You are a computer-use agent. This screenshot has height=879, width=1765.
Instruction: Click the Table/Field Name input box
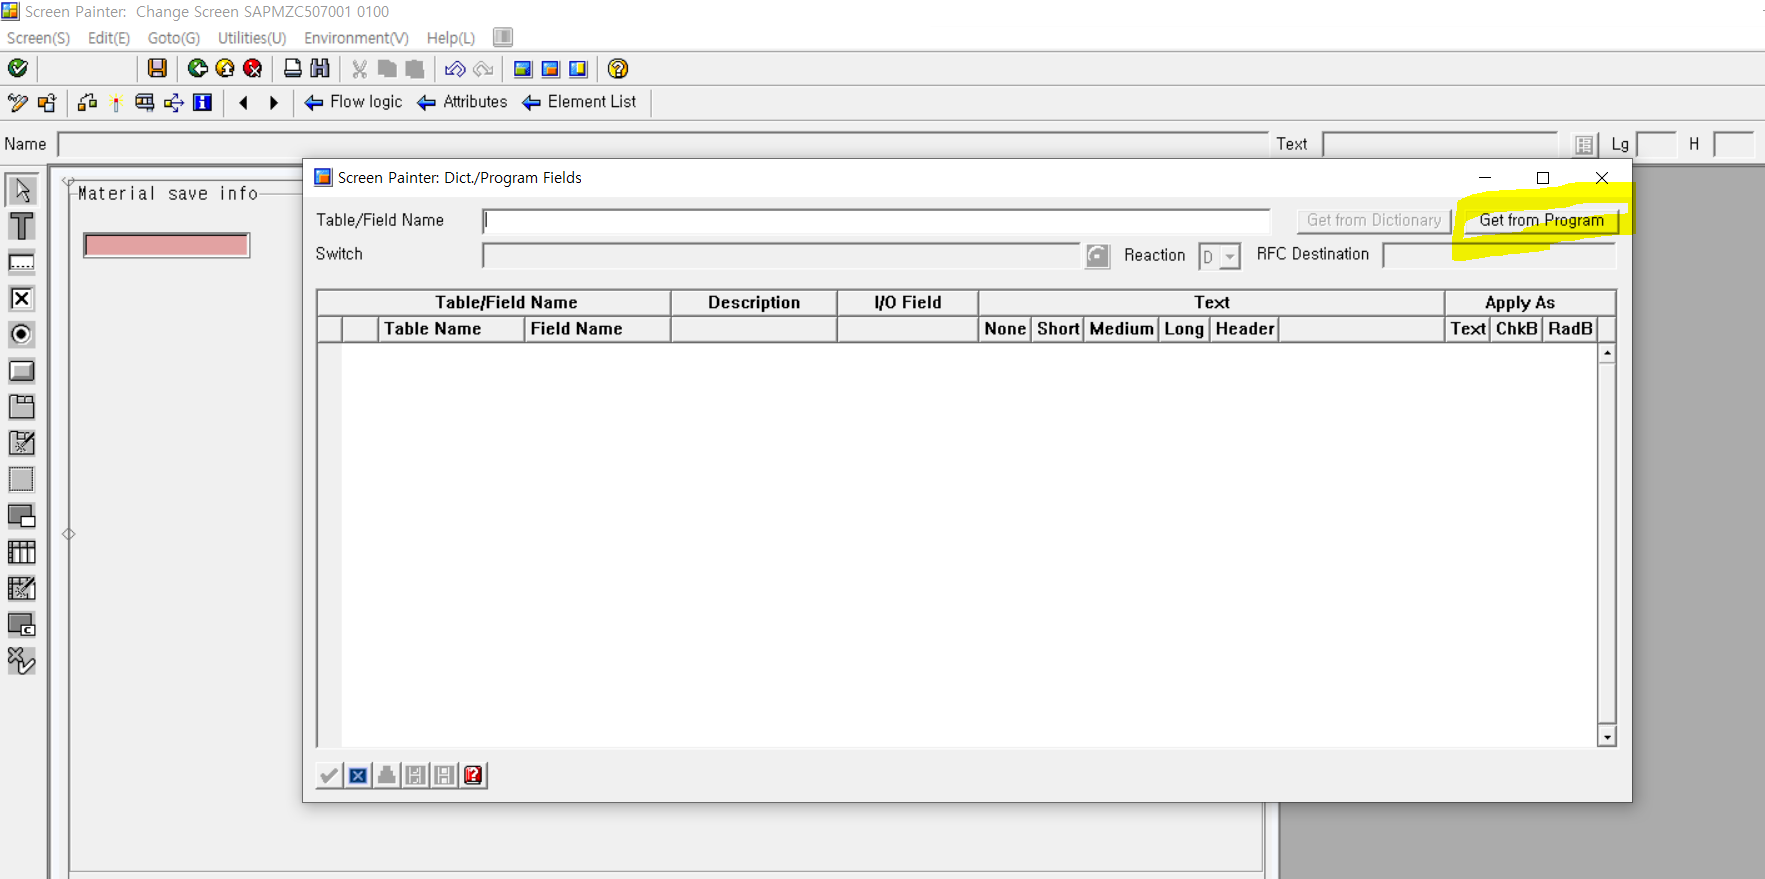[876, 221]
